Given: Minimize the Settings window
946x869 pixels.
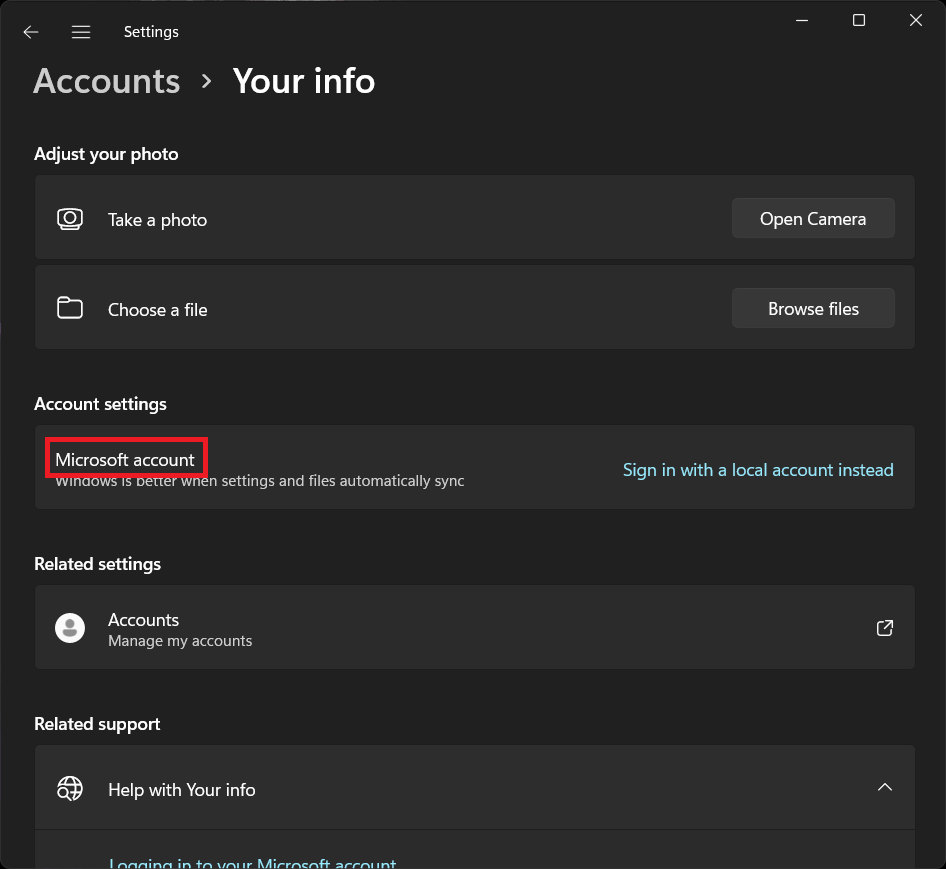Looking at the screenshot, I should pos(802,21).
